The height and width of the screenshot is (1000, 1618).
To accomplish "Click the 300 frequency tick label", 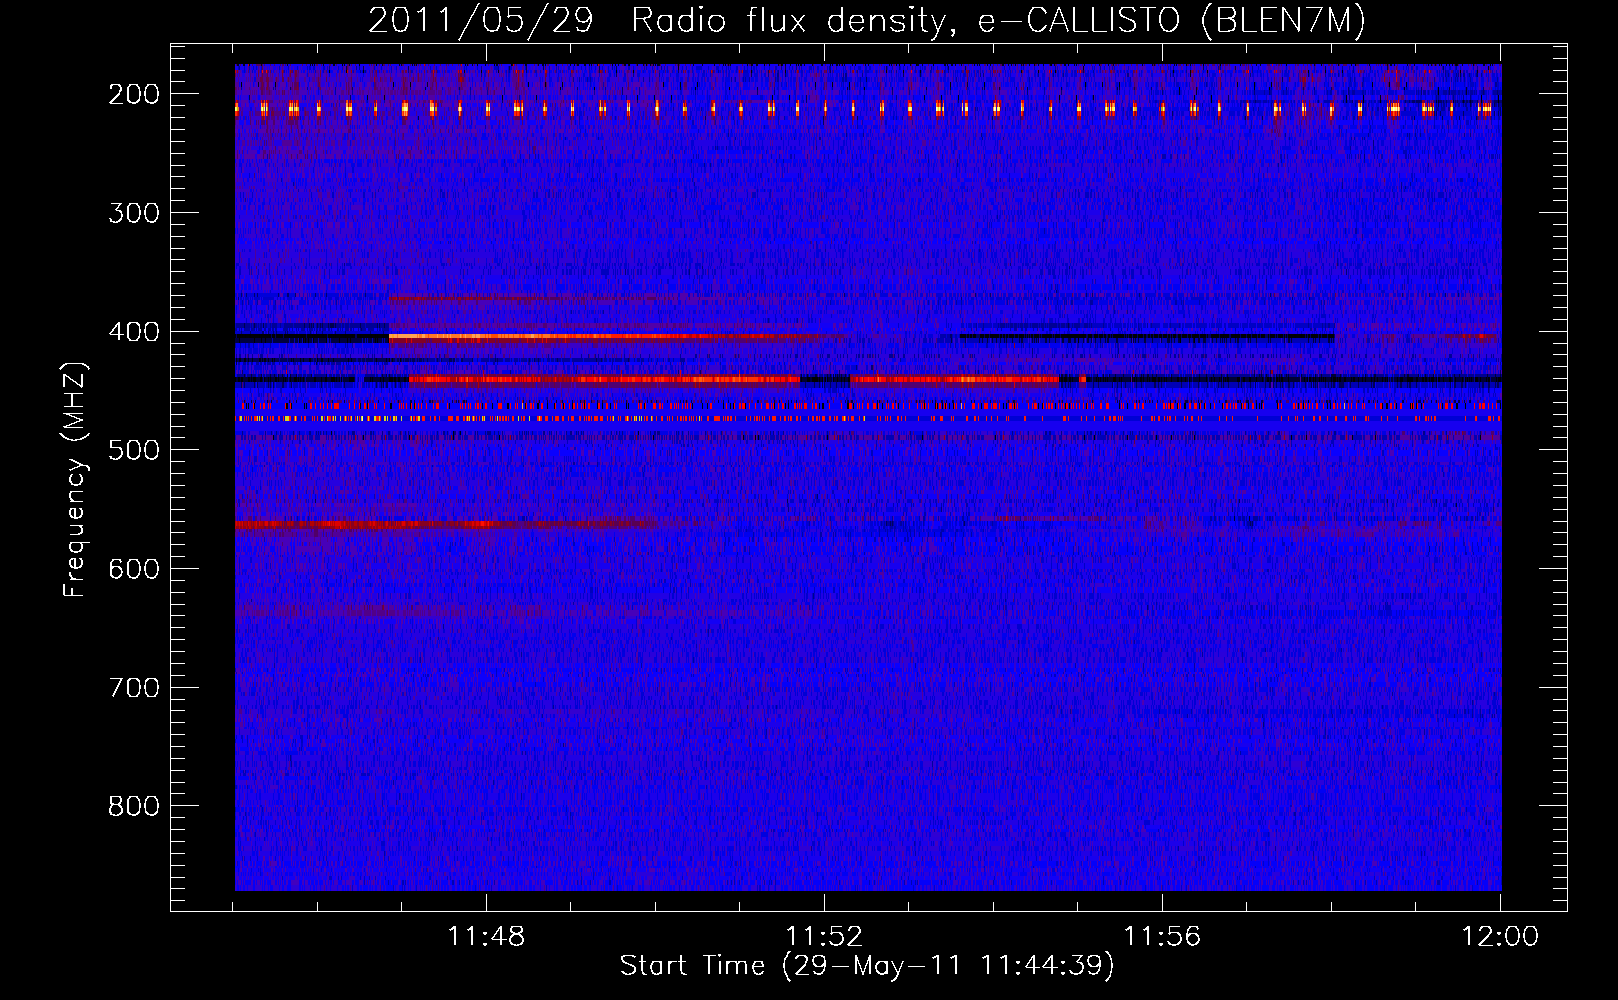I will click(x=134, y=213).
